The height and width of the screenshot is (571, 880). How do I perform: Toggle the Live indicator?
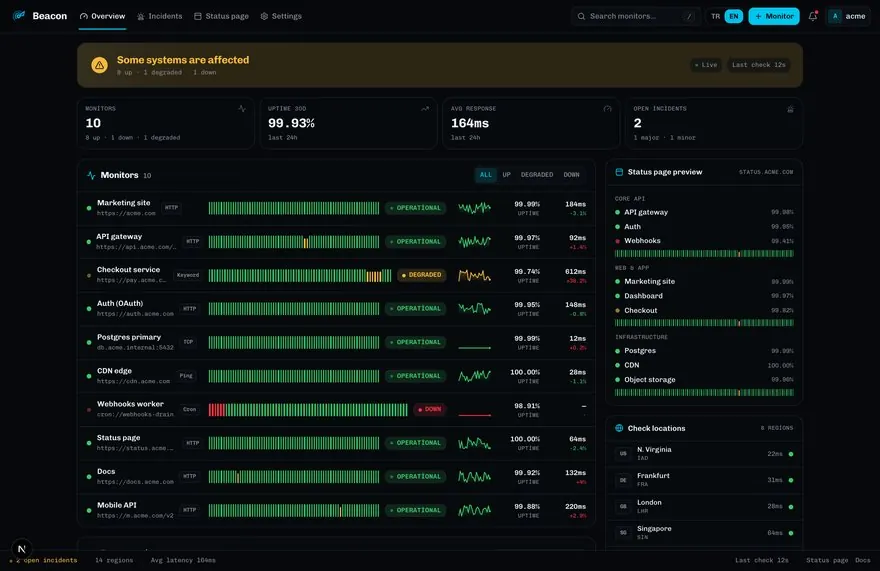click(x=706, y=65)
